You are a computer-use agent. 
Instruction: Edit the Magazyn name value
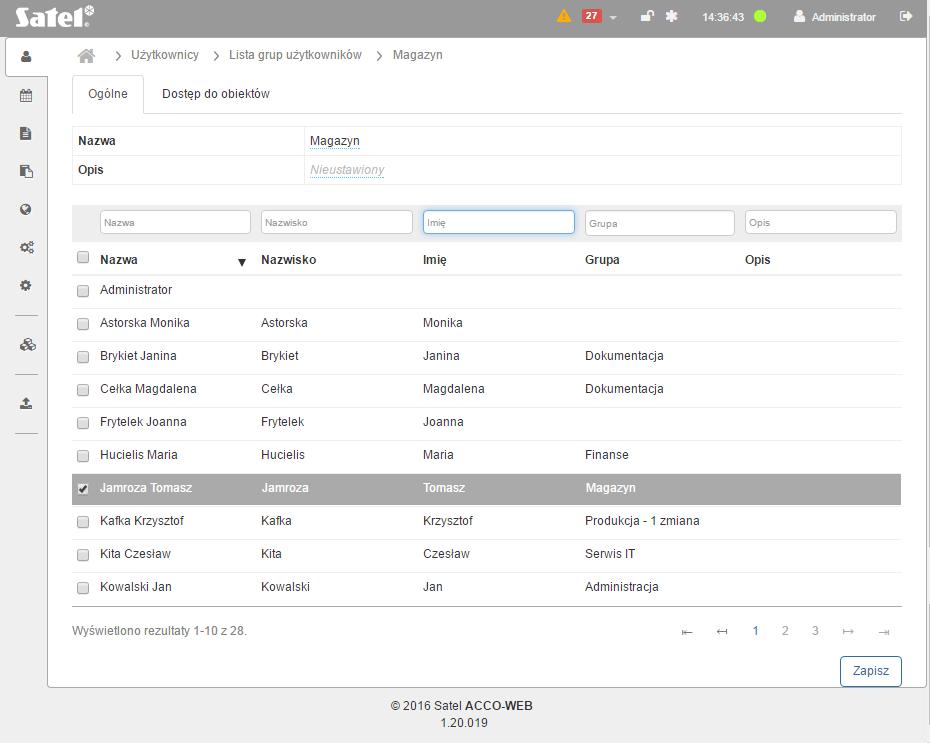point(335,141)
